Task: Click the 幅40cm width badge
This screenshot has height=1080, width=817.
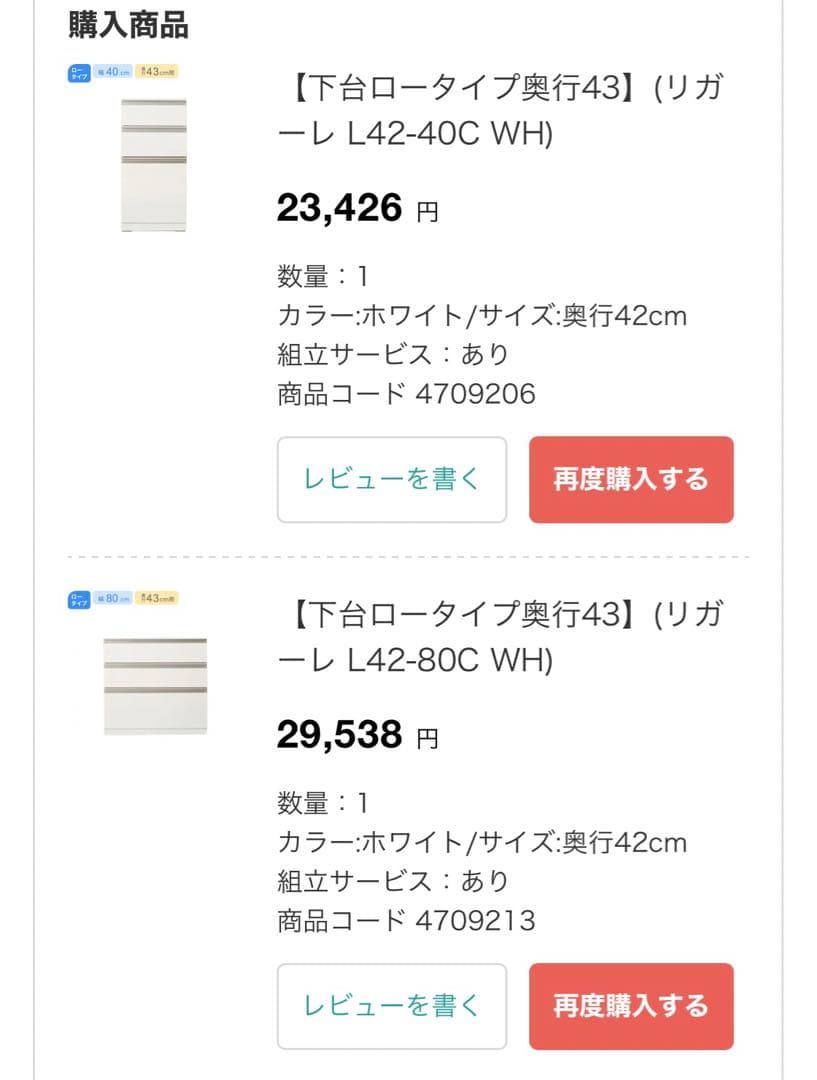Action: (113, 72)
